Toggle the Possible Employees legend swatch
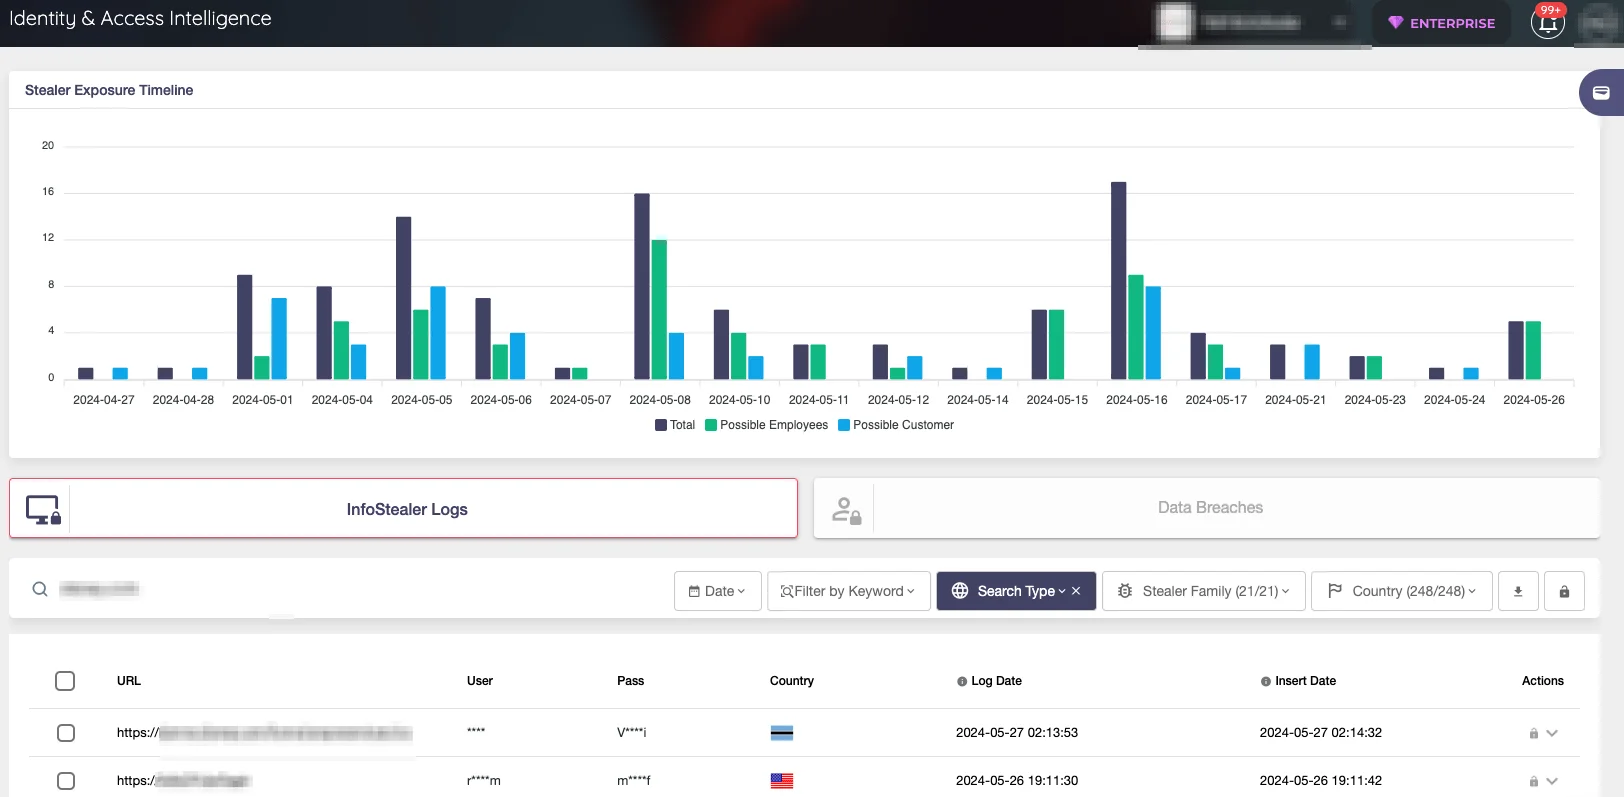Screen dimensions: 1624x797 (711, 425)
